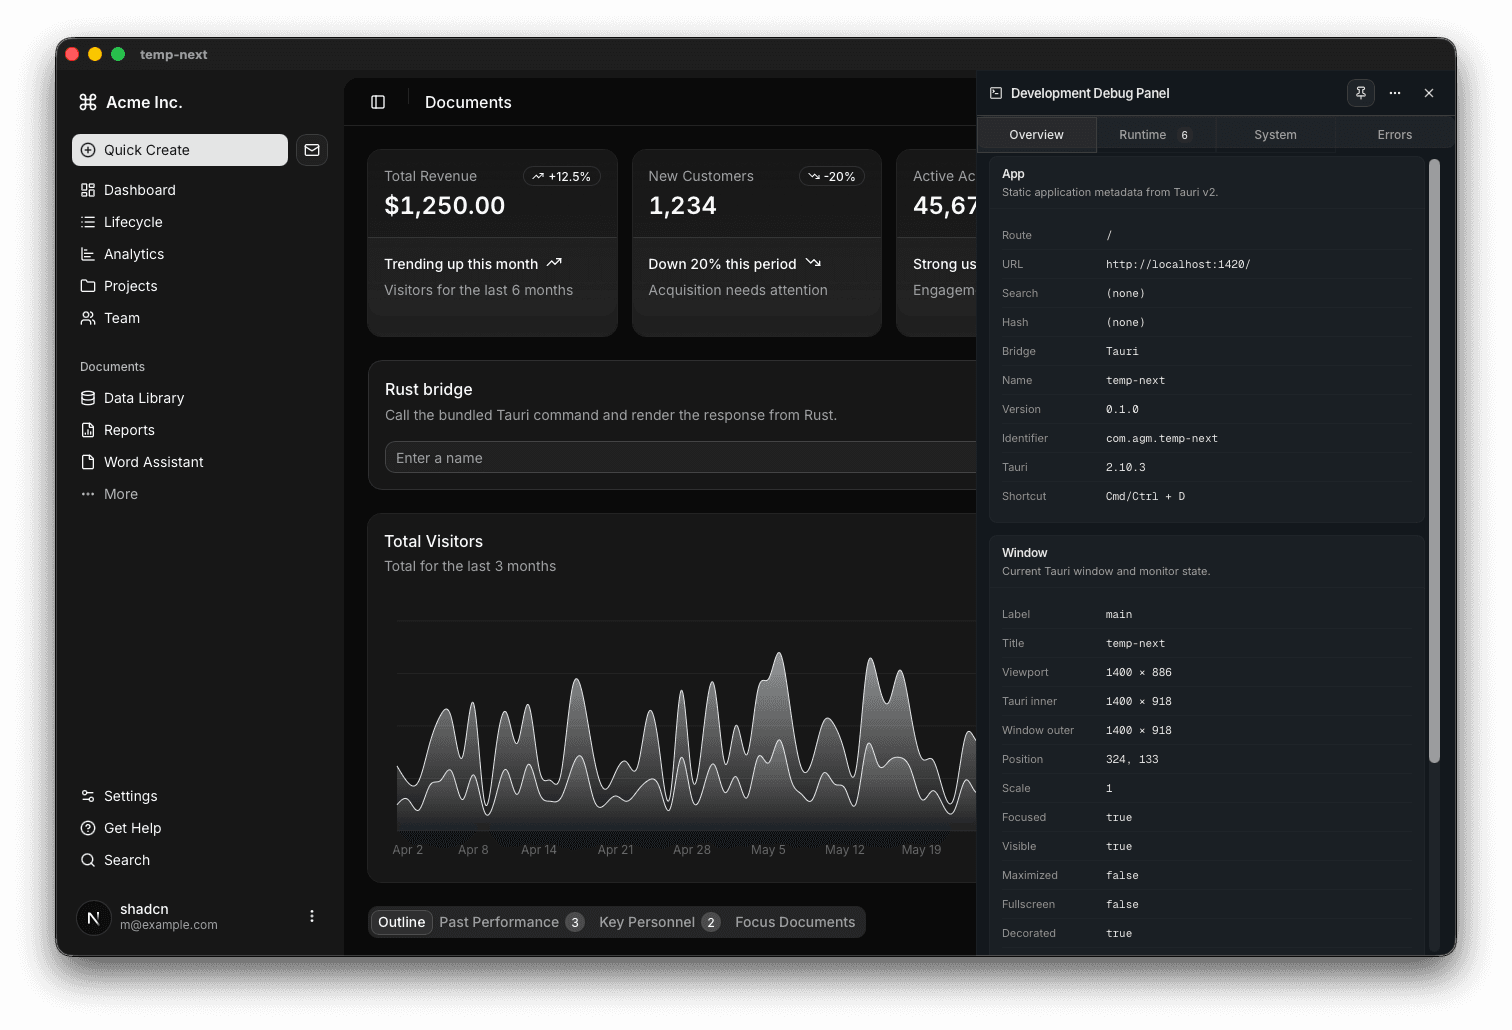Open the Projects folder icon
This screenshot has width=1512, height=1030.
point(88,286)
